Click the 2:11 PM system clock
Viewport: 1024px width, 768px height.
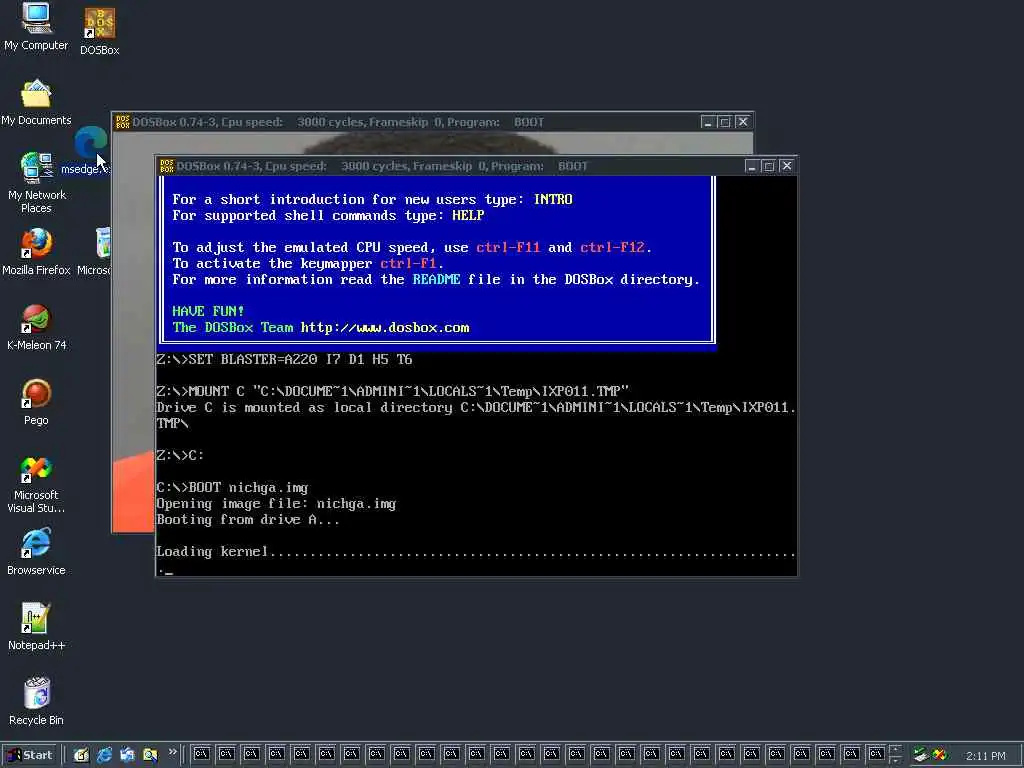pos(985,756)
